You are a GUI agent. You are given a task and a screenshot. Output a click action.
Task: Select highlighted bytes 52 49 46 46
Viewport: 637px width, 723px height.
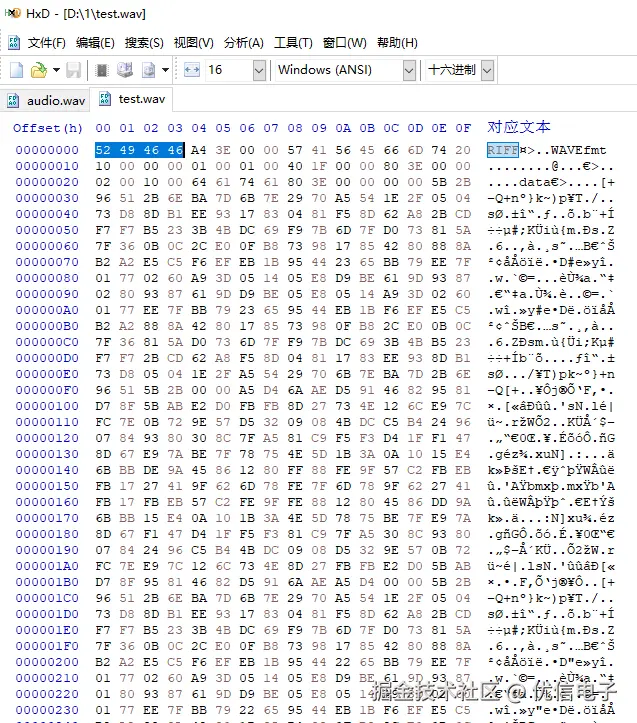click(x=139, y=150)
